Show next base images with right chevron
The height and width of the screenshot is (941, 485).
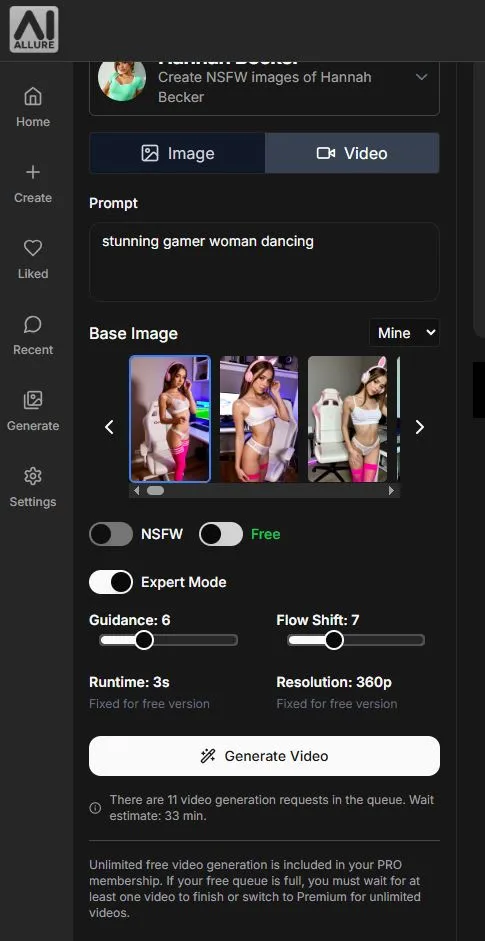click(x=420, y=427)
